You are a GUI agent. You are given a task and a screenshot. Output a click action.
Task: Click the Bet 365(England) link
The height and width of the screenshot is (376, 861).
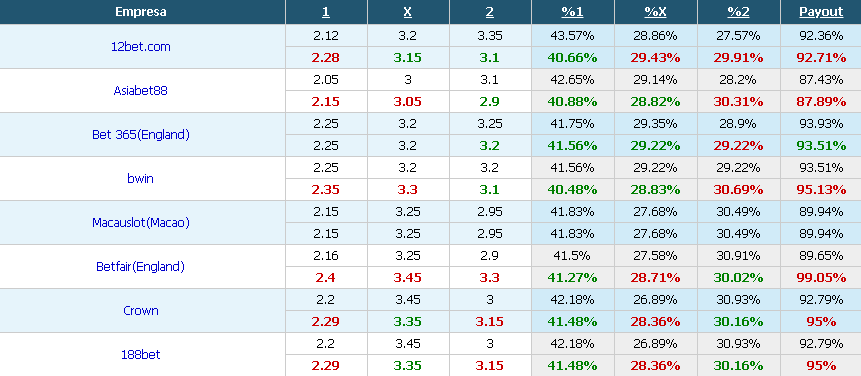141,134
